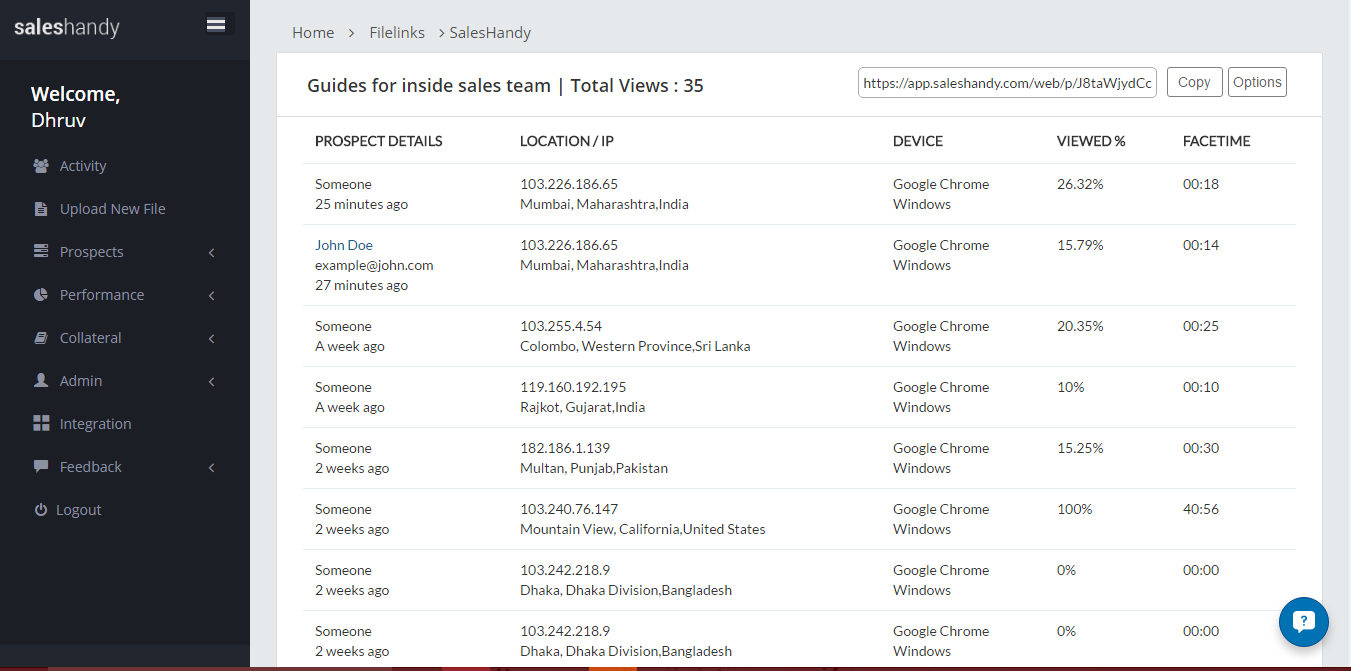Expand the Prospects submenu chevron

(x=211, y=253)
